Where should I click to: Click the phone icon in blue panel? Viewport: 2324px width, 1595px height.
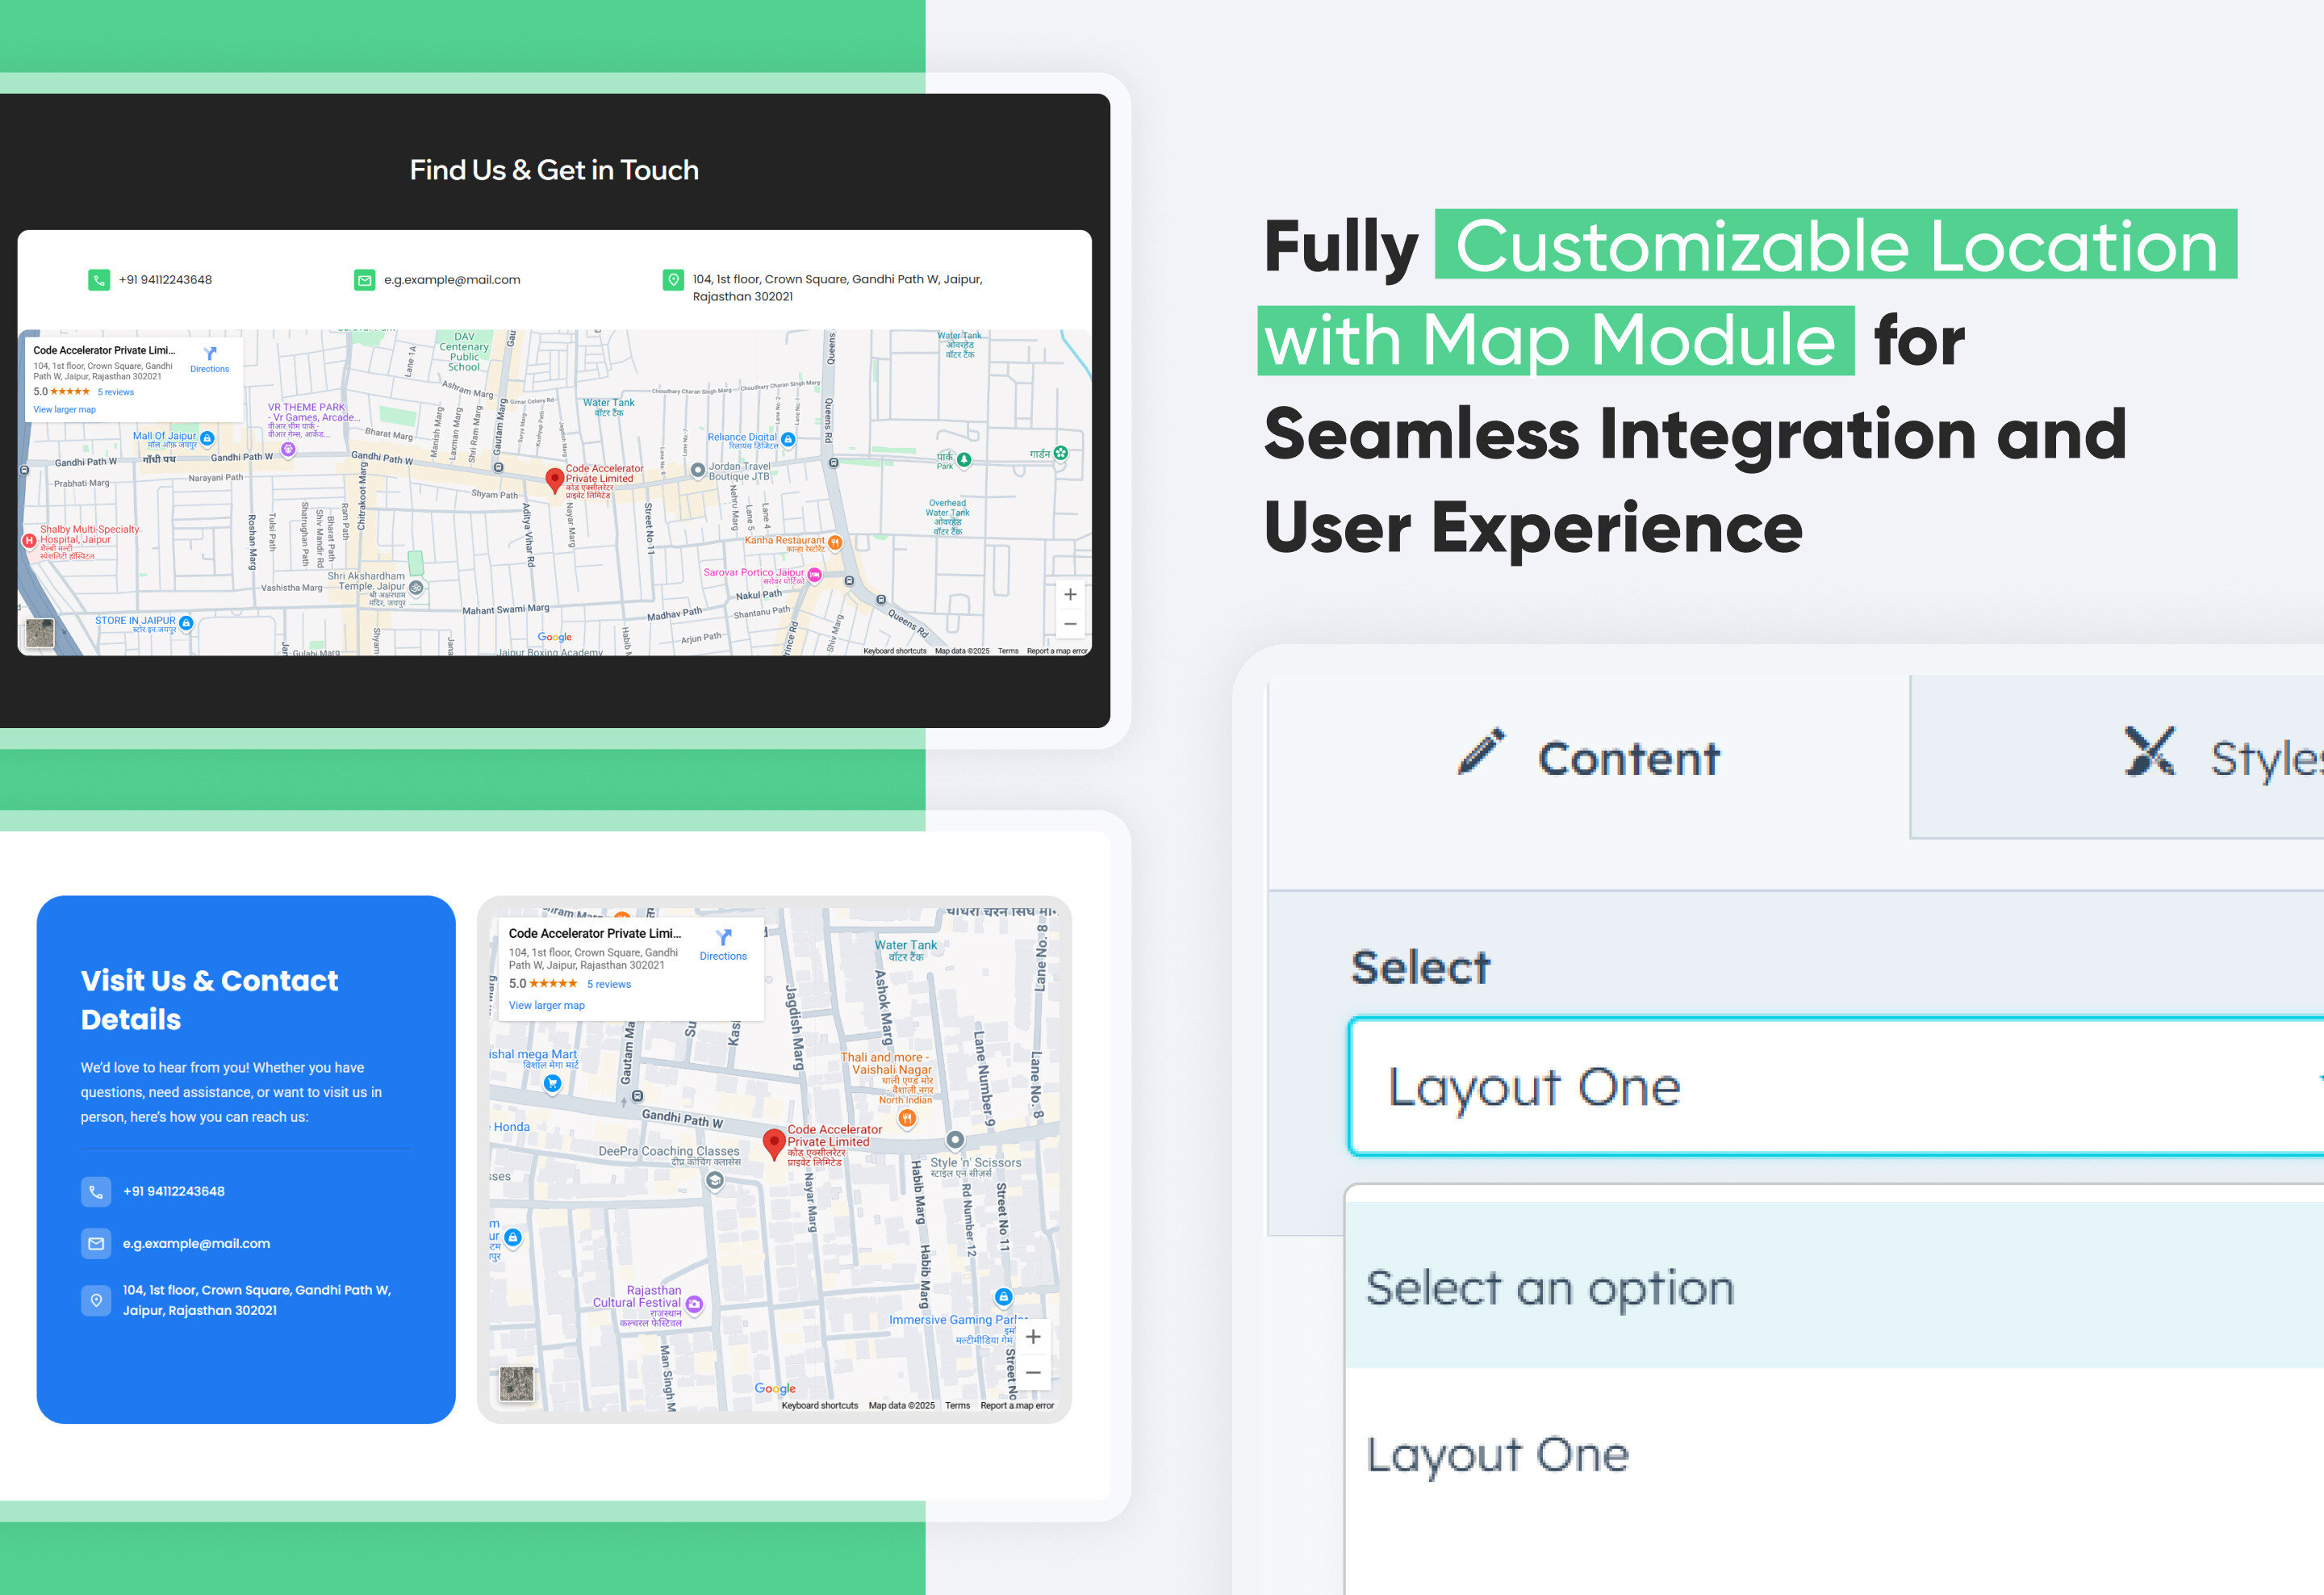tap(96, 1192)
